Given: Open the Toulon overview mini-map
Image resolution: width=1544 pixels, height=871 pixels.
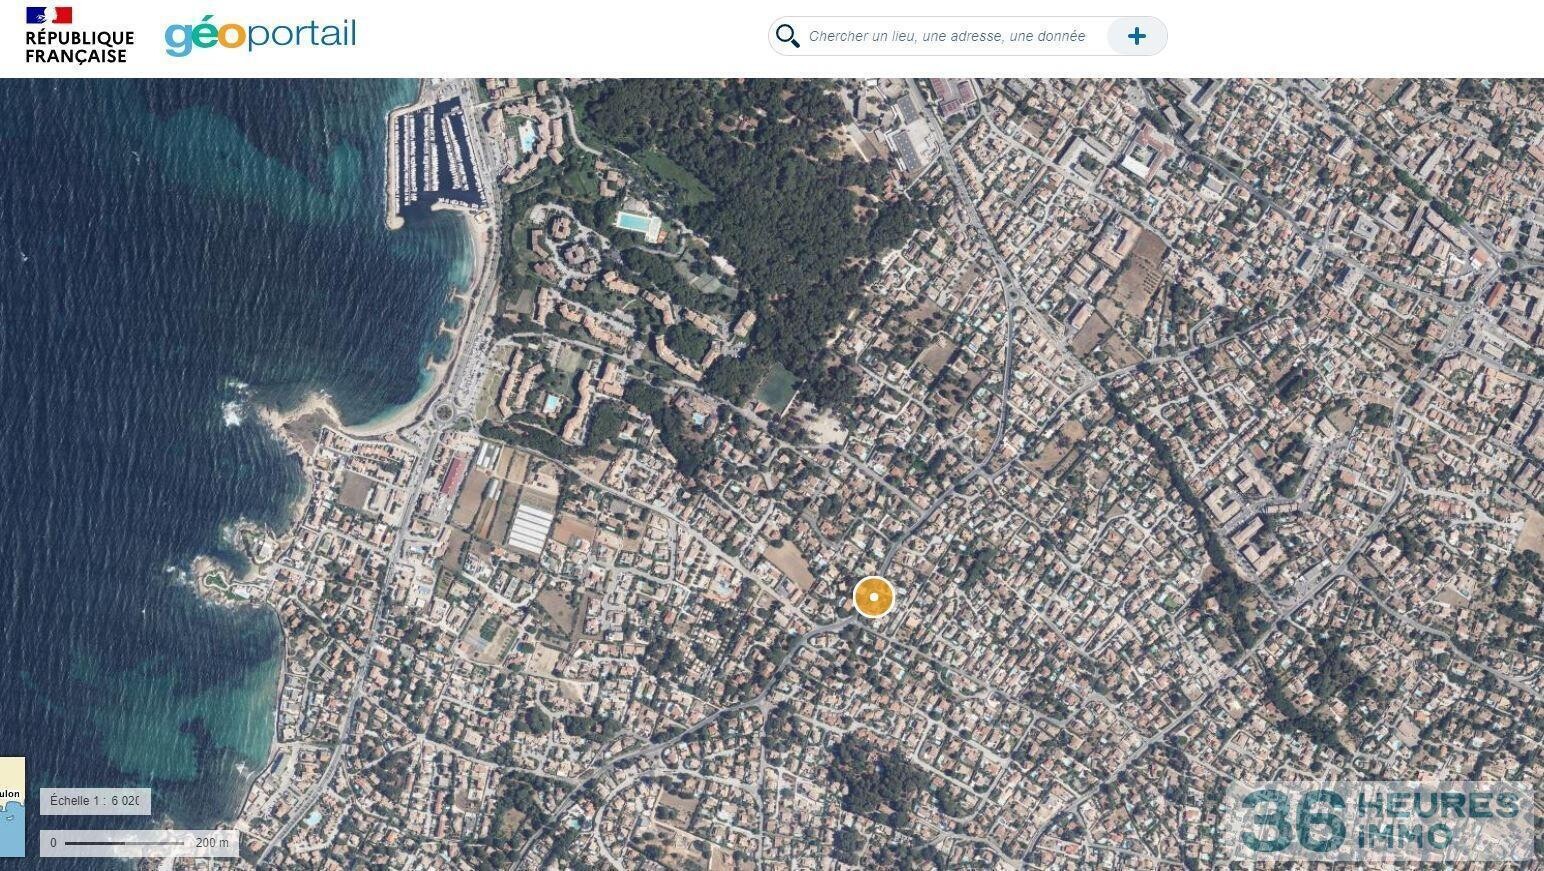Looking at the screenshot, I should click(x=11, y=806).
